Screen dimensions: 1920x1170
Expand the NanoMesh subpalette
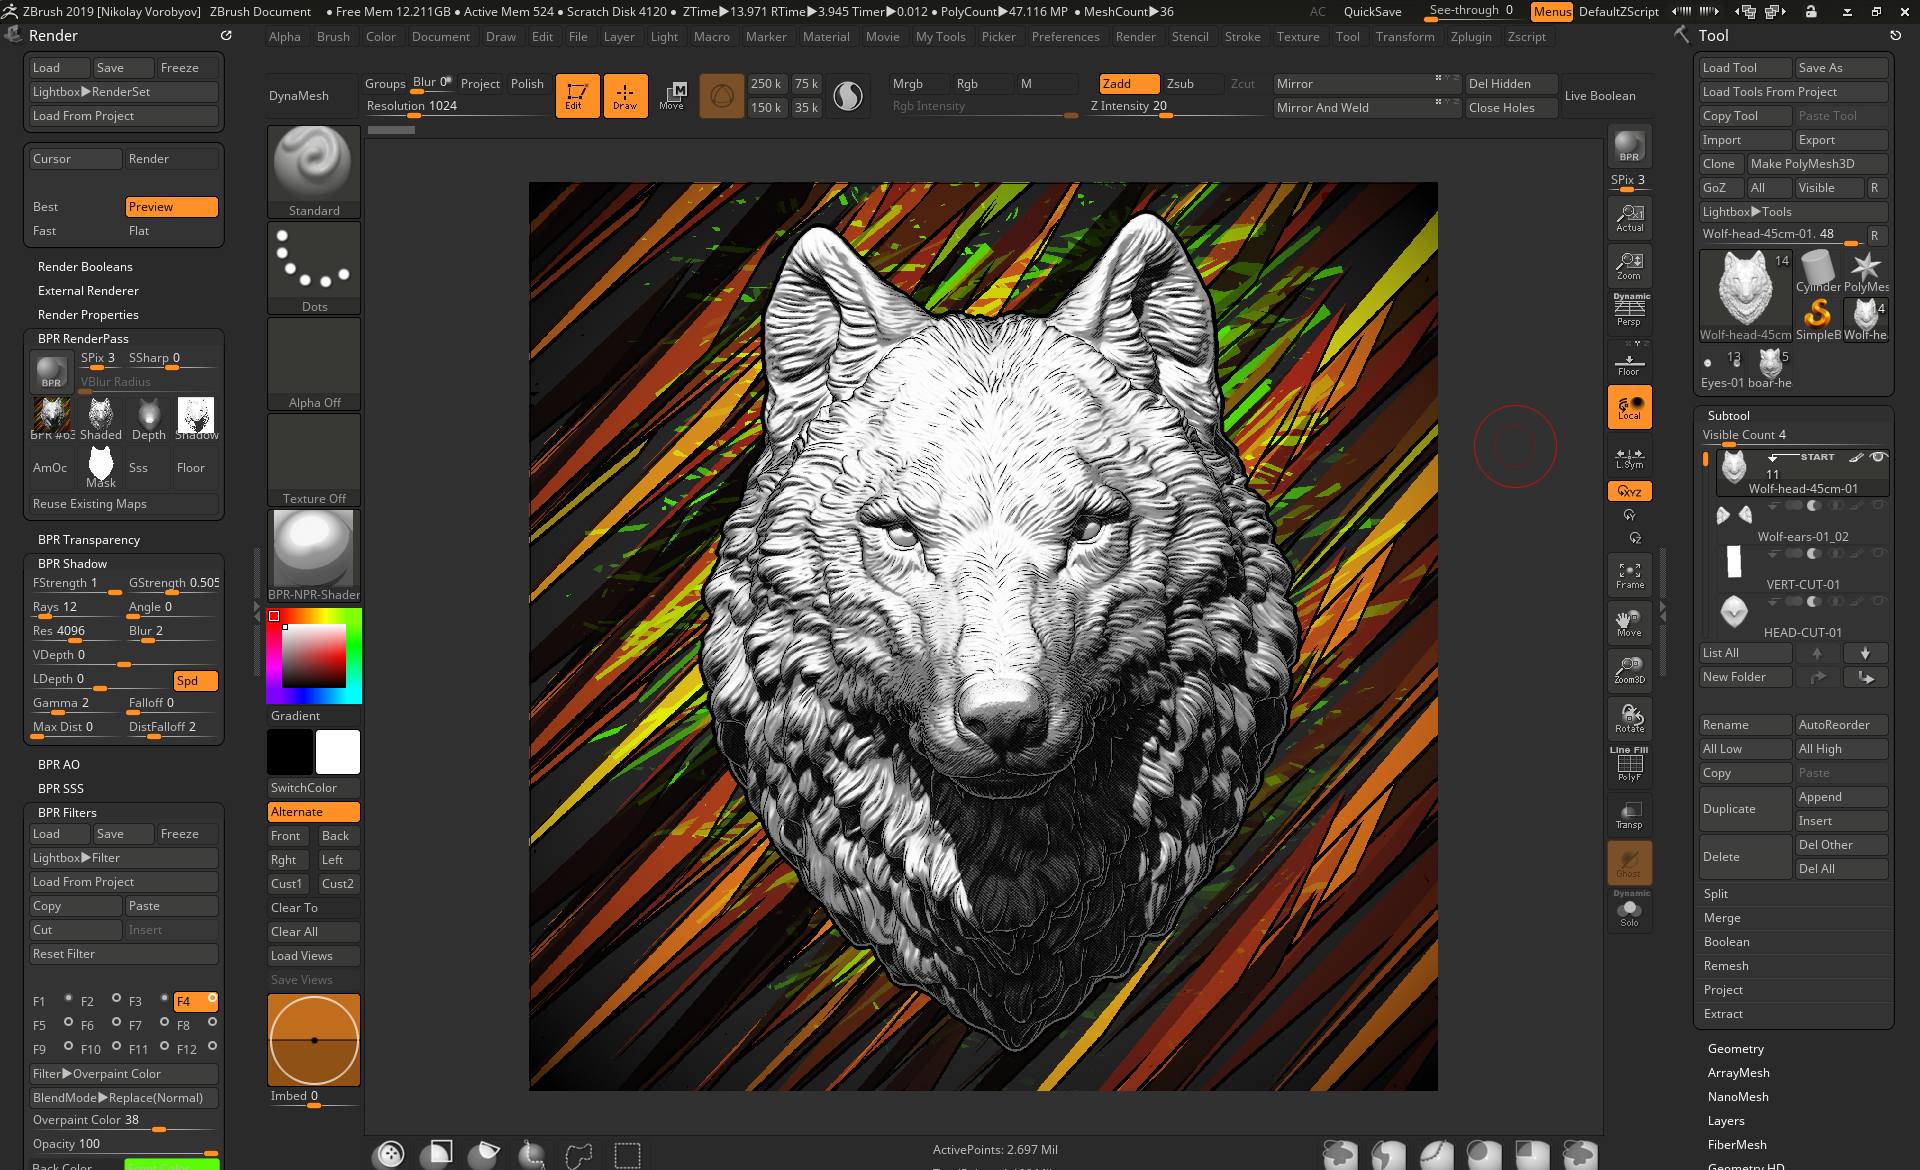(1738, 1097)
